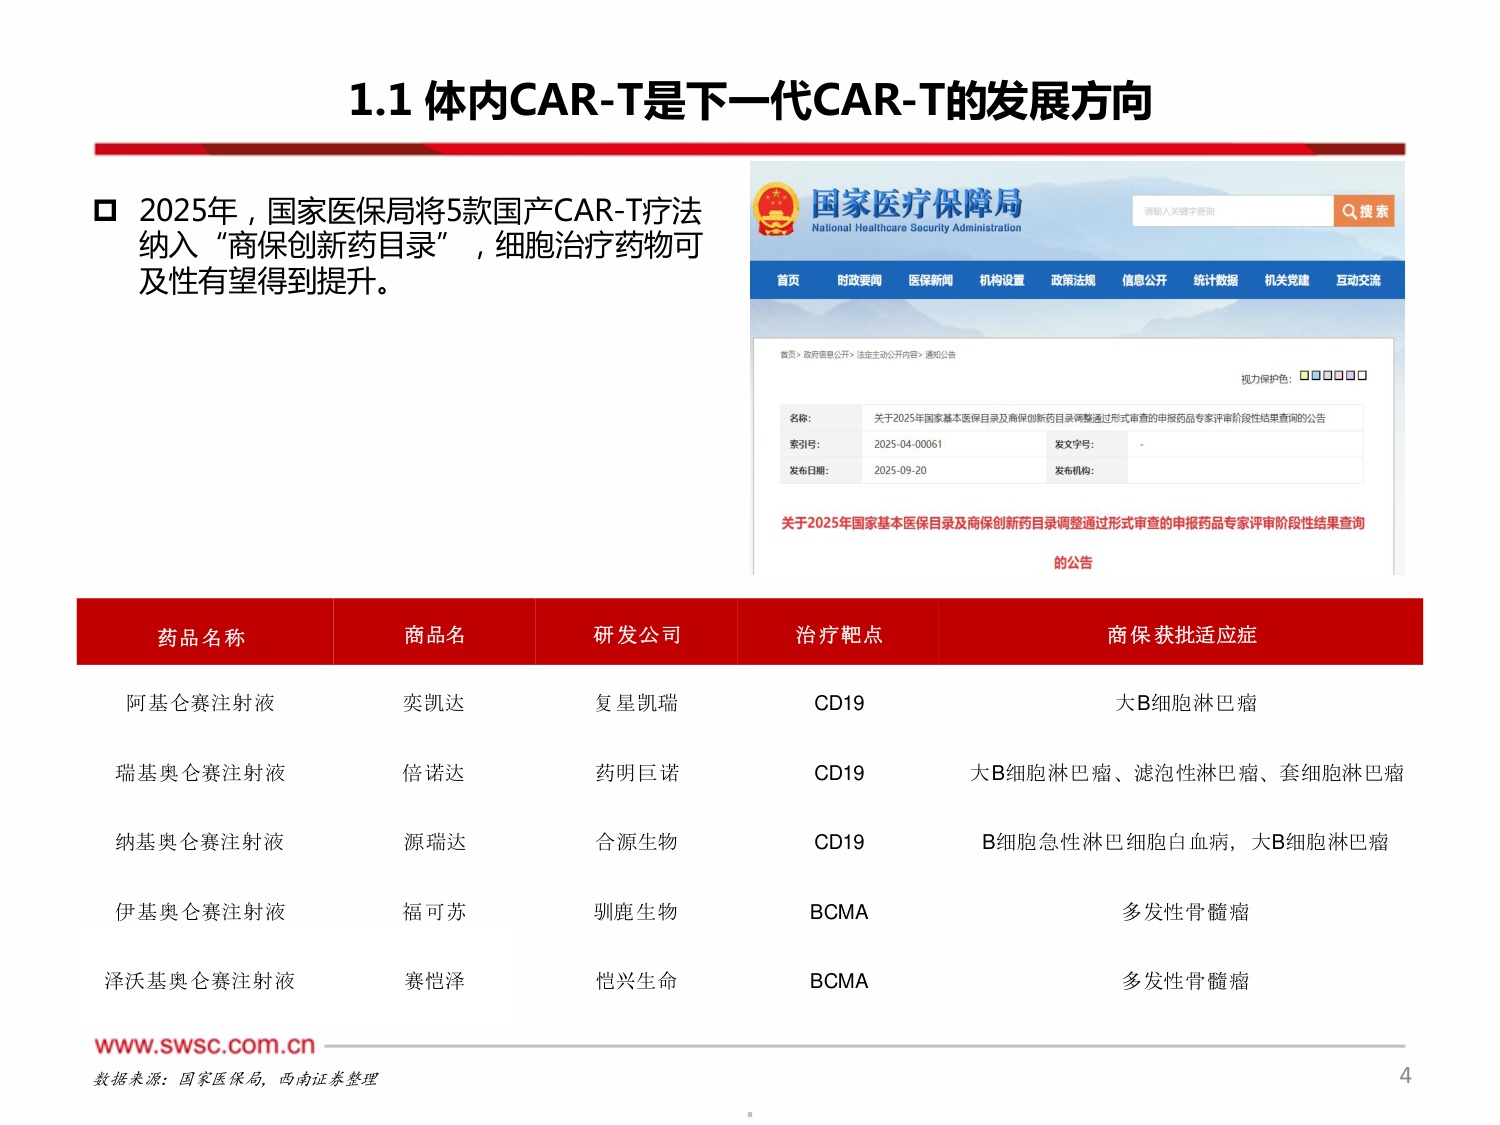Screen dimensions: 1500x1125
Task: Select the first eye-protection color swatch
Action: coord(1304,376)
